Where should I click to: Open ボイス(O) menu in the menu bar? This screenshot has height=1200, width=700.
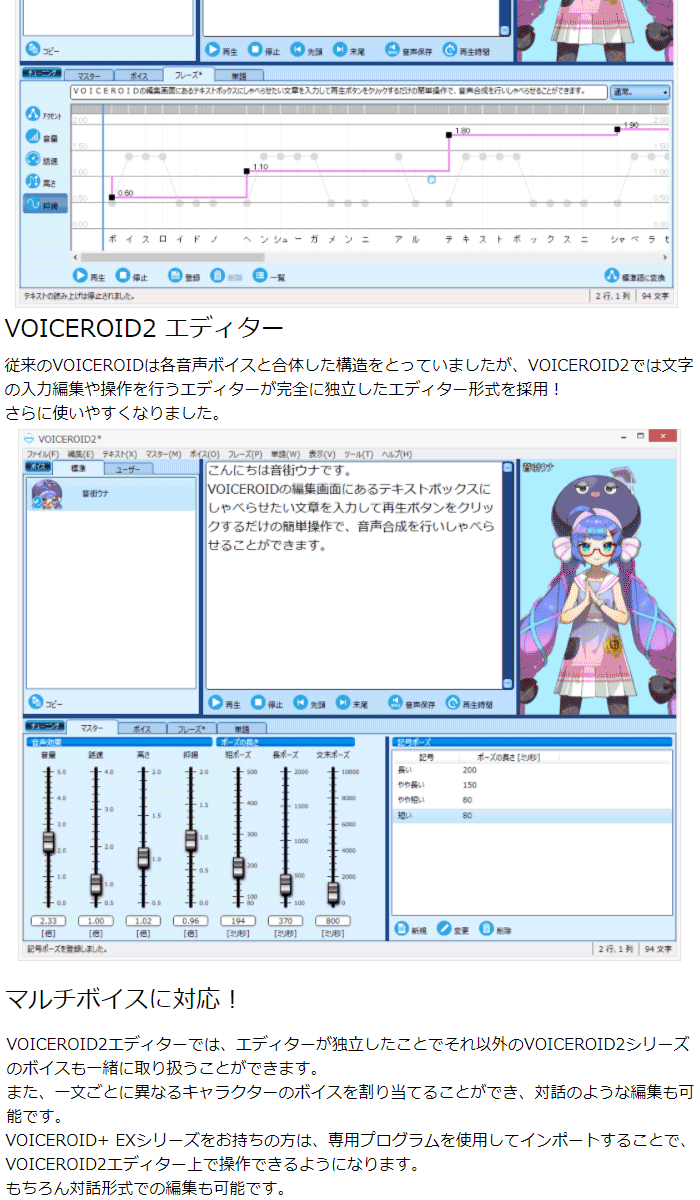pyautogui.click(x=204, y=454)
